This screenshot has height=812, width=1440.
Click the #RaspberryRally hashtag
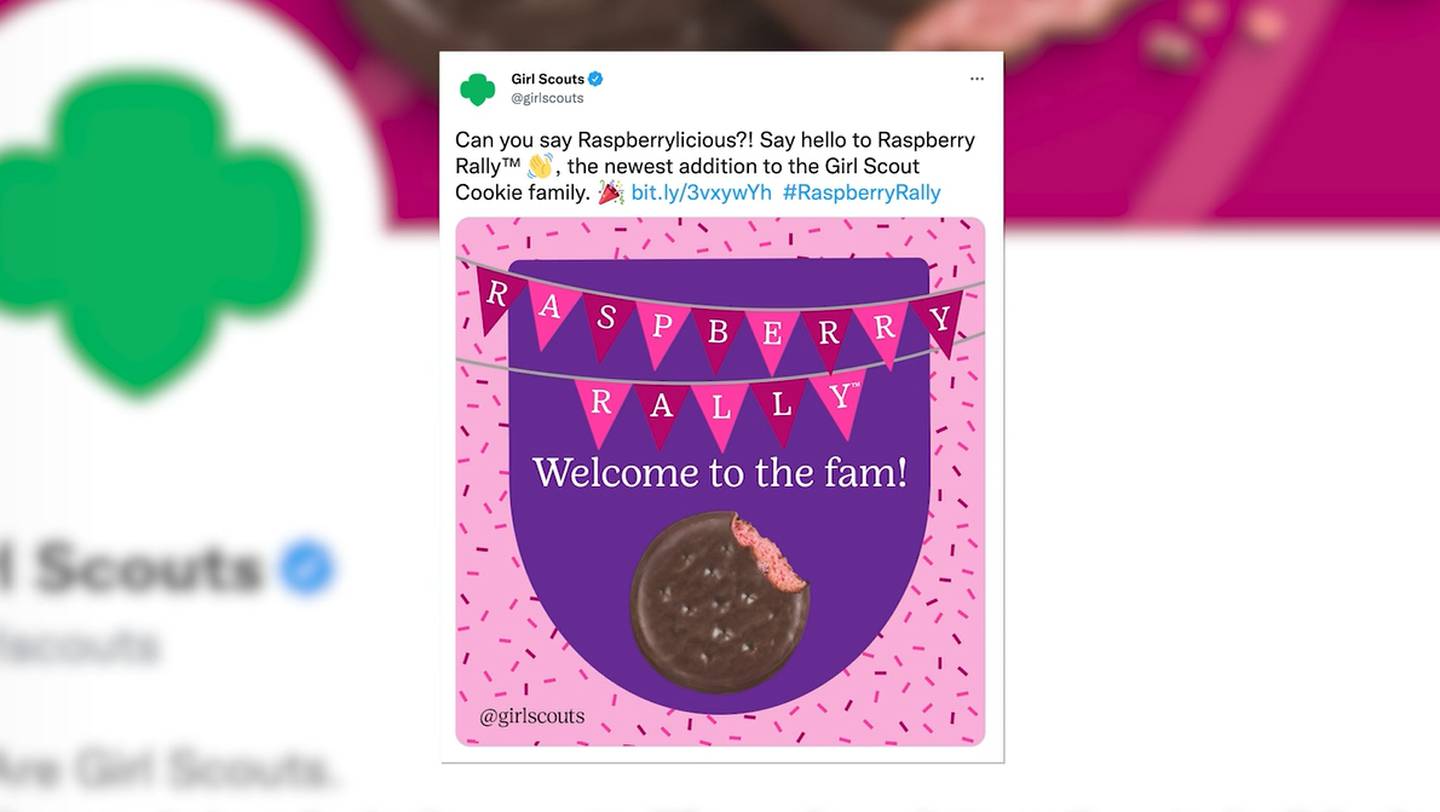click(x=861, y=193)
